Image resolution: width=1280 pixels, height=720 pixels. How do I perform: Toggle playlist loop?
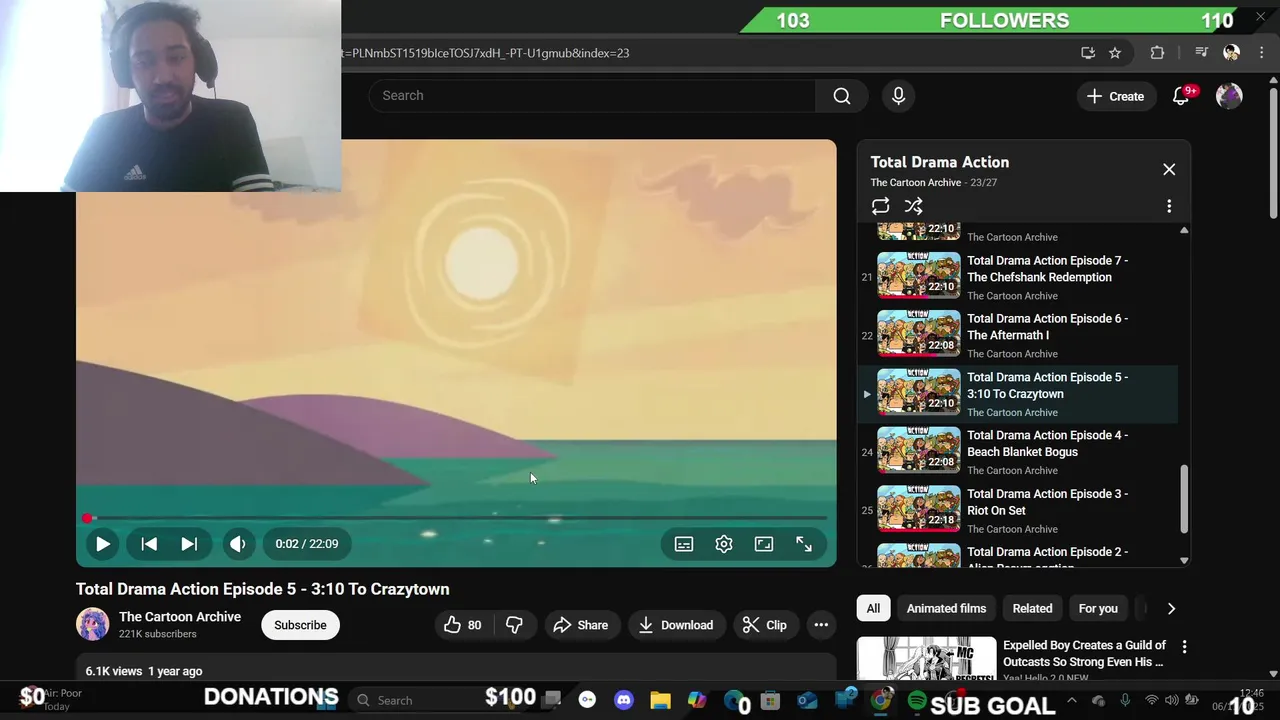880,206
